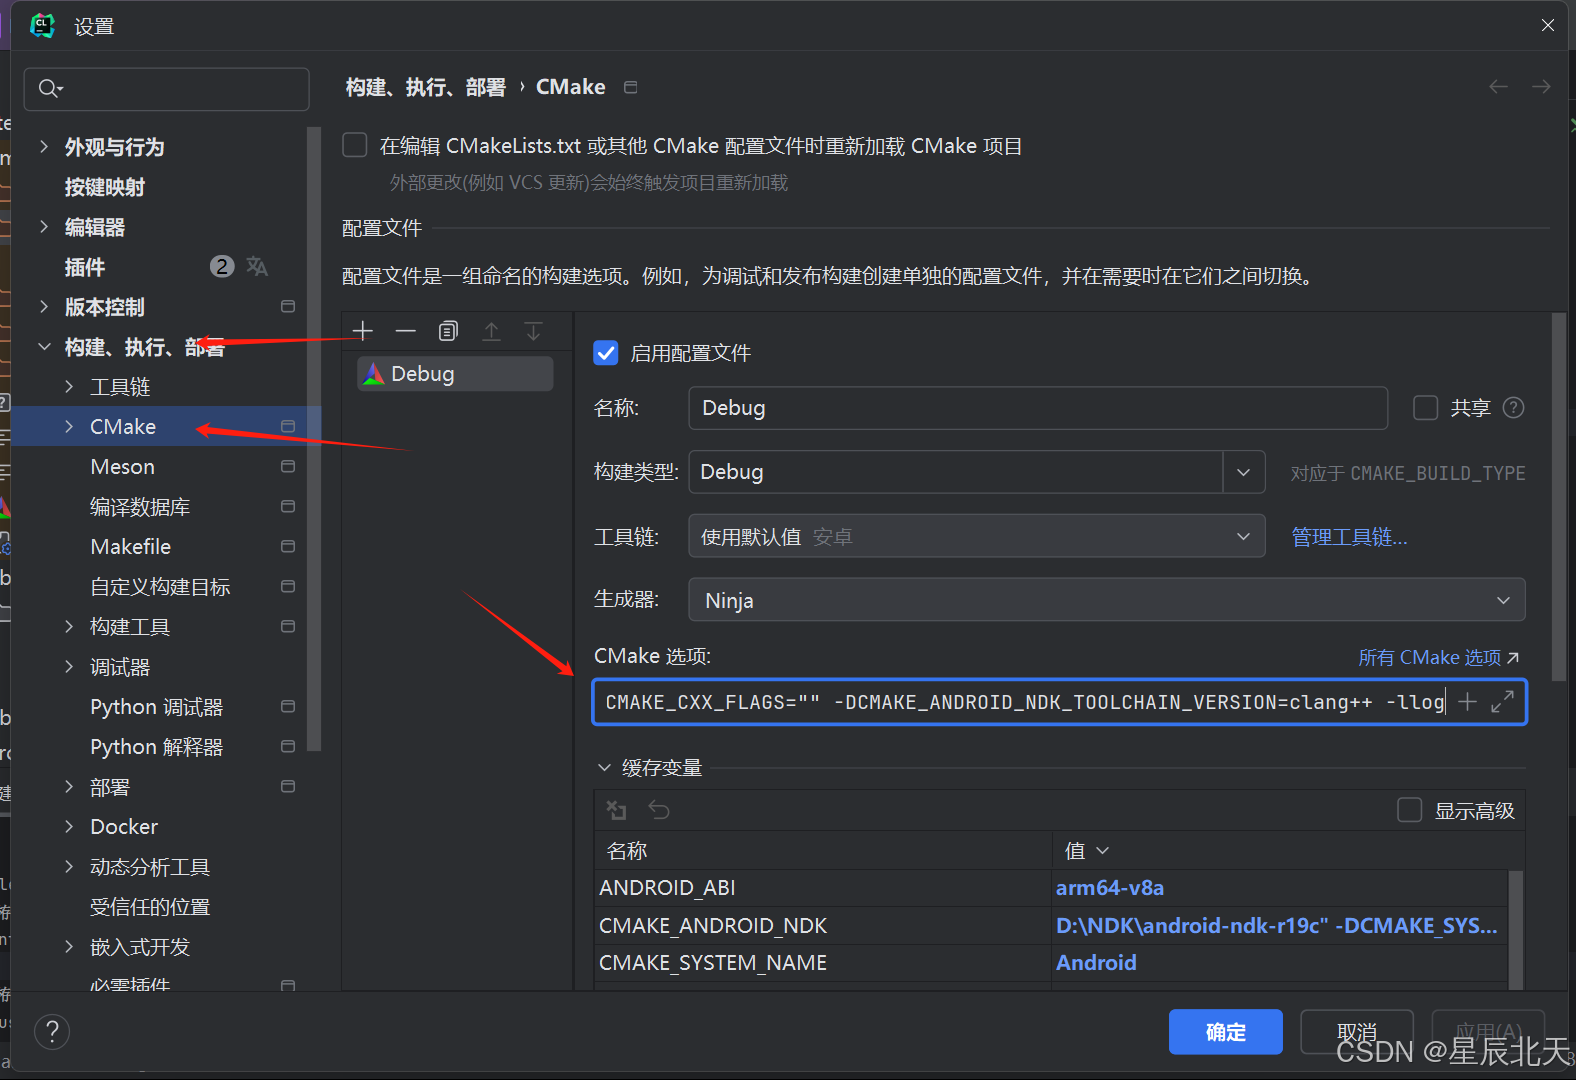
Task: Select 受信任的位置 settings page
Action: pyautogui.click(x=150, y=906)
